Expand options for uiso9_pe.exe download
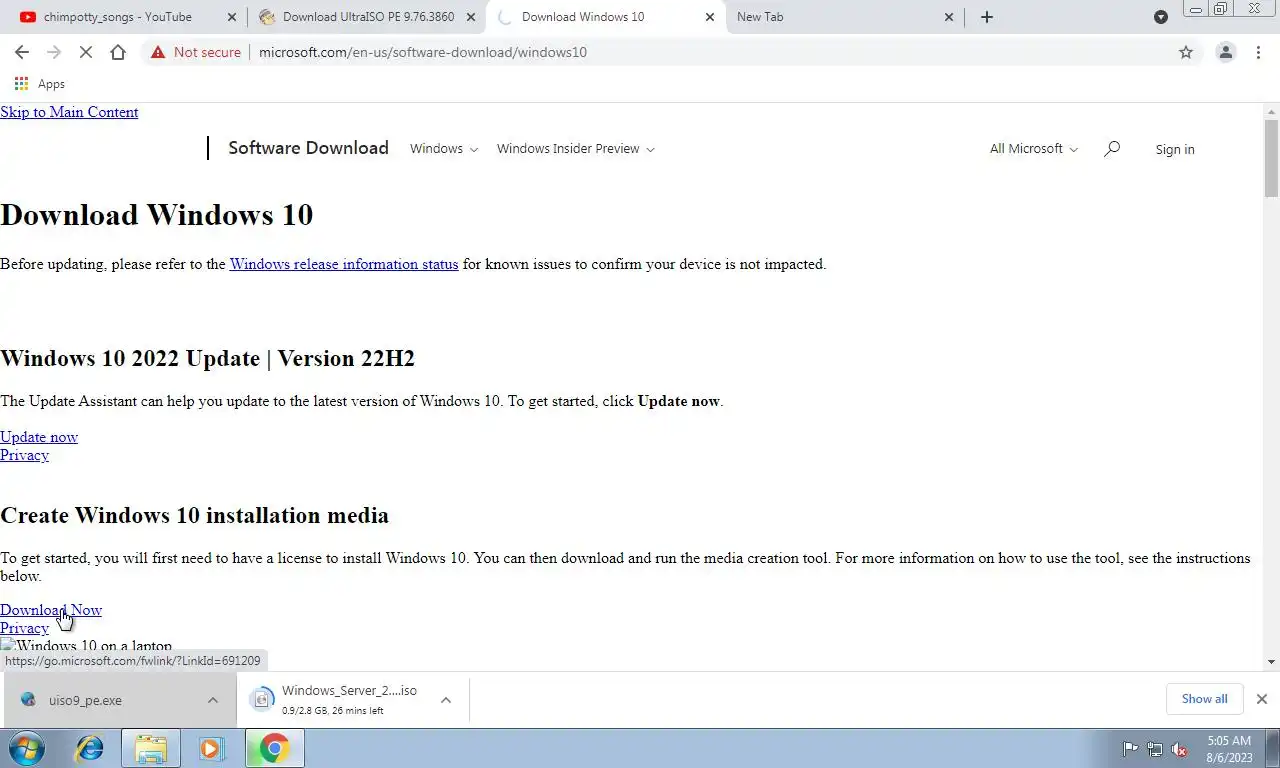Screen dimensions: 1280x768 click(213, 700)
